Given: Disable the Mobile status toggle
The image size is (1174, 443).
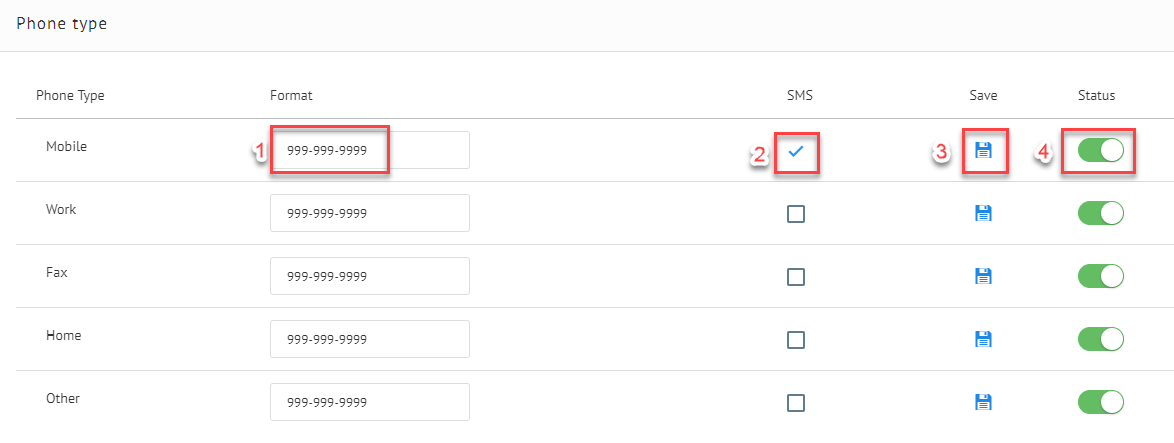Looking at the screenshot, I should tap(1101, 150).
